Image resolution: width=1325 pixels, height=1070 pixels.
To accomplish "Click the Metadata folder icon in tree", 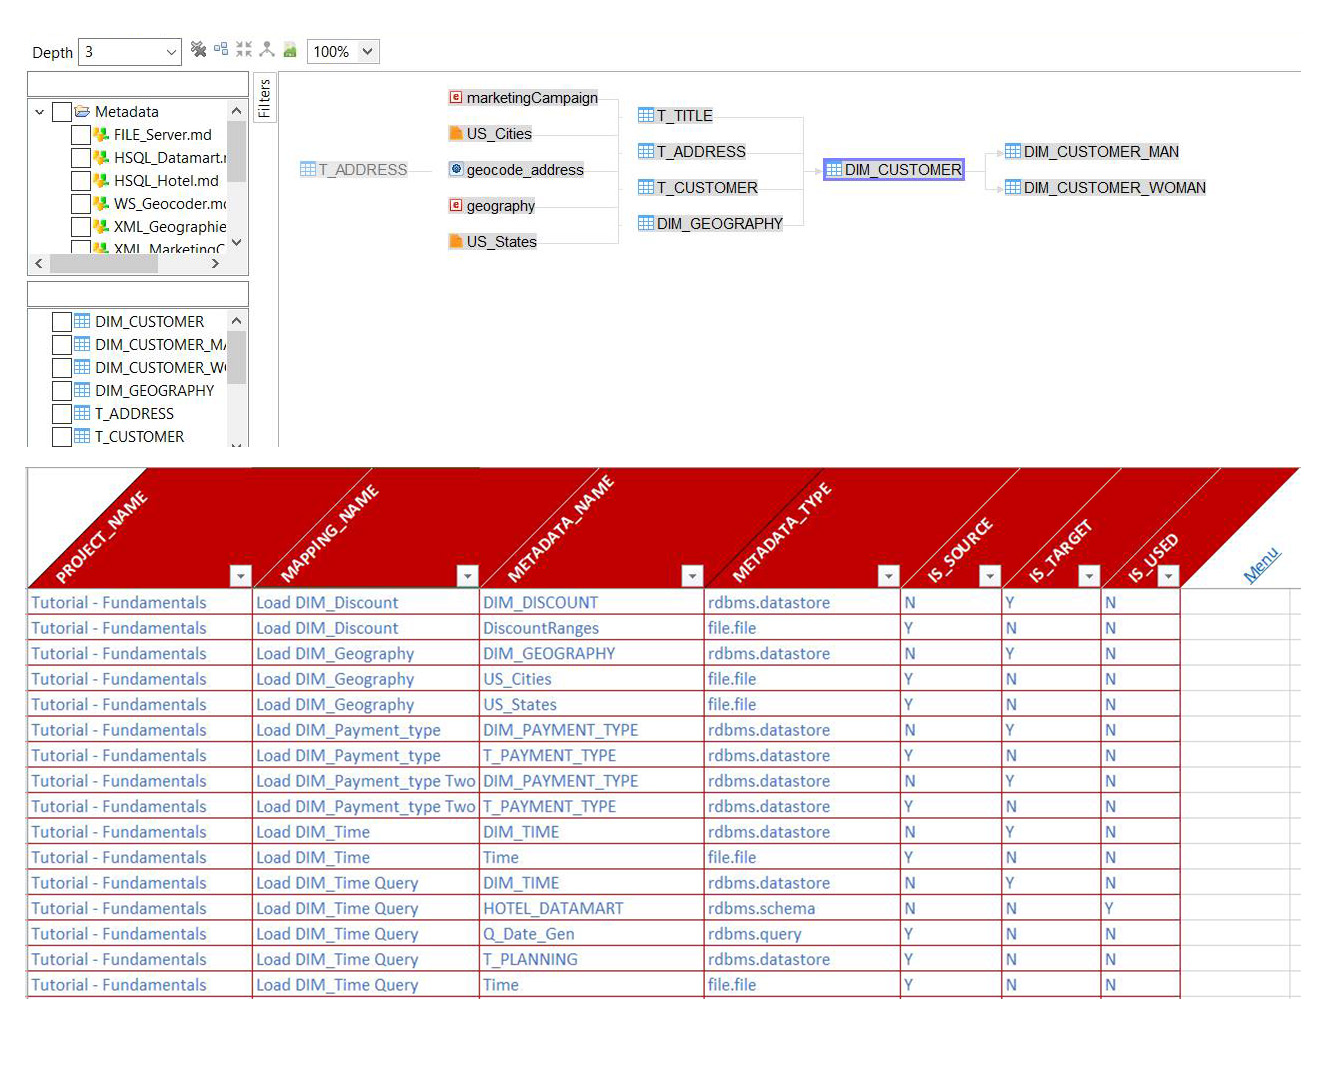I will point(82,111).
